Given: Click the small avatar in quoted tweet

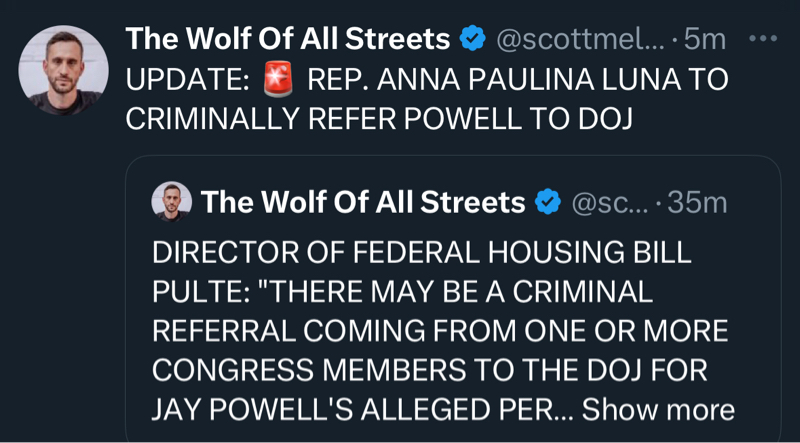Looking at the screenshot, I should [171, 202].
